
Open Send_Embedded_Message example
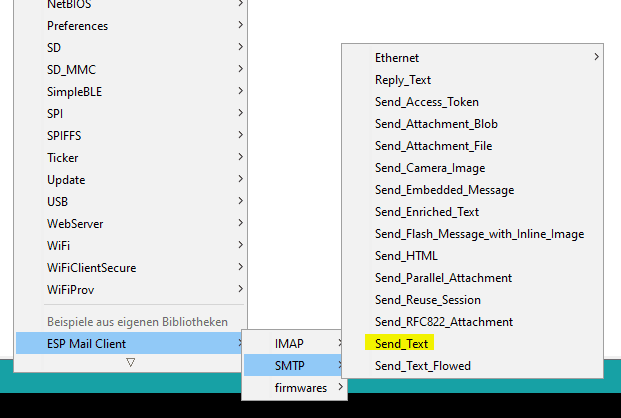[444, 190]
